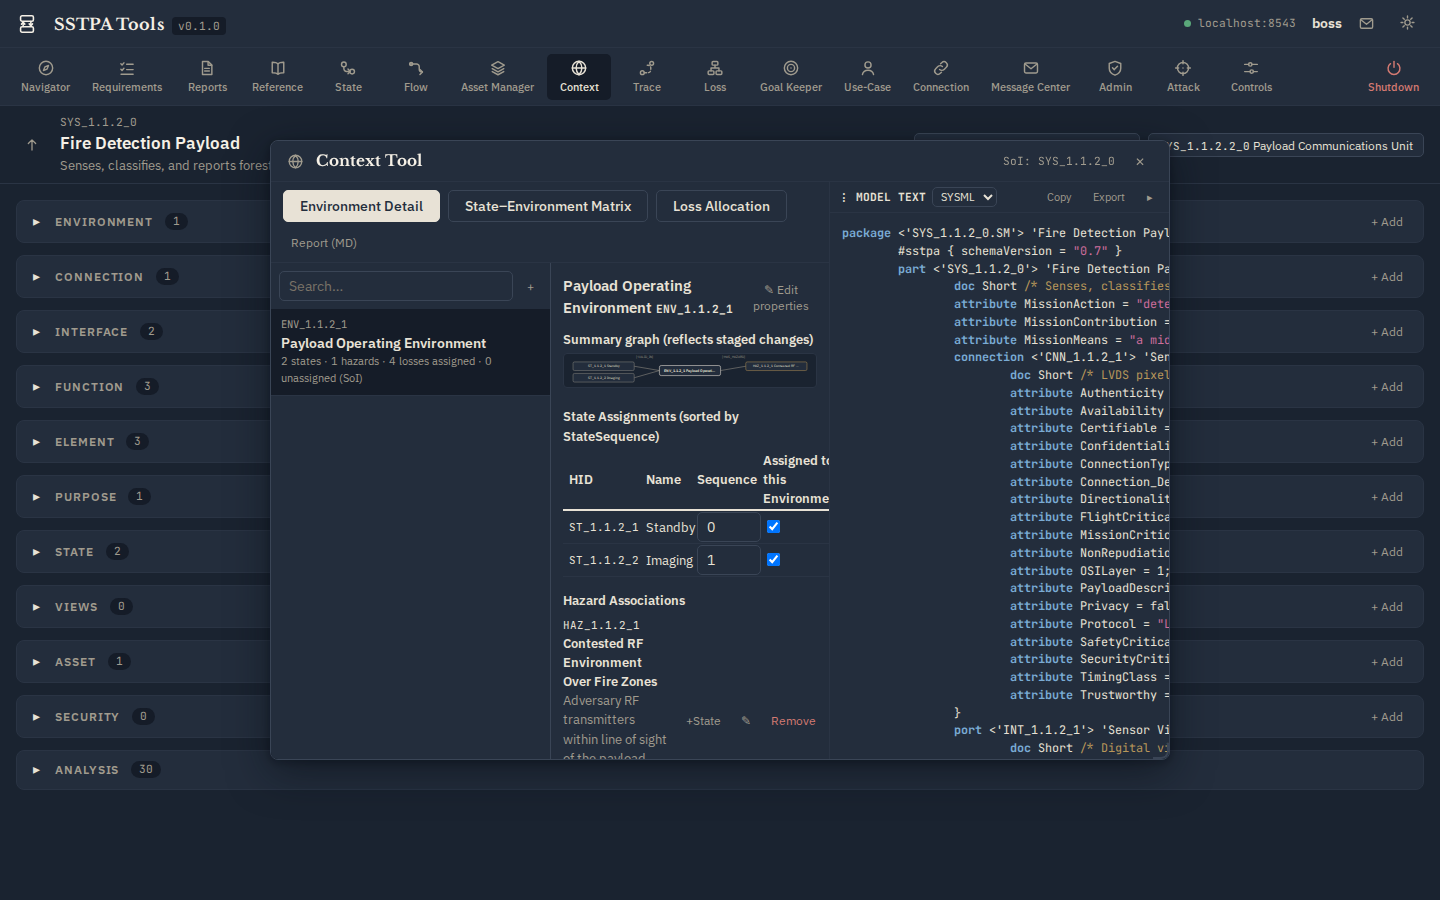Open the Reports tool
The image size is (1440, 900).
[x=207, y=77]
